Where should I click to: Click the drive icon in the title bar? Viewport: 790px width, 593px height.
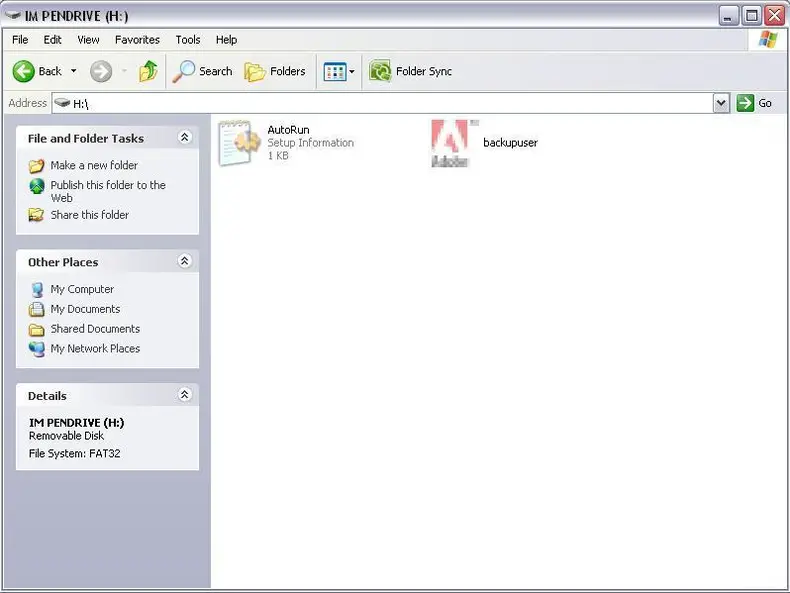coord(13,15)
